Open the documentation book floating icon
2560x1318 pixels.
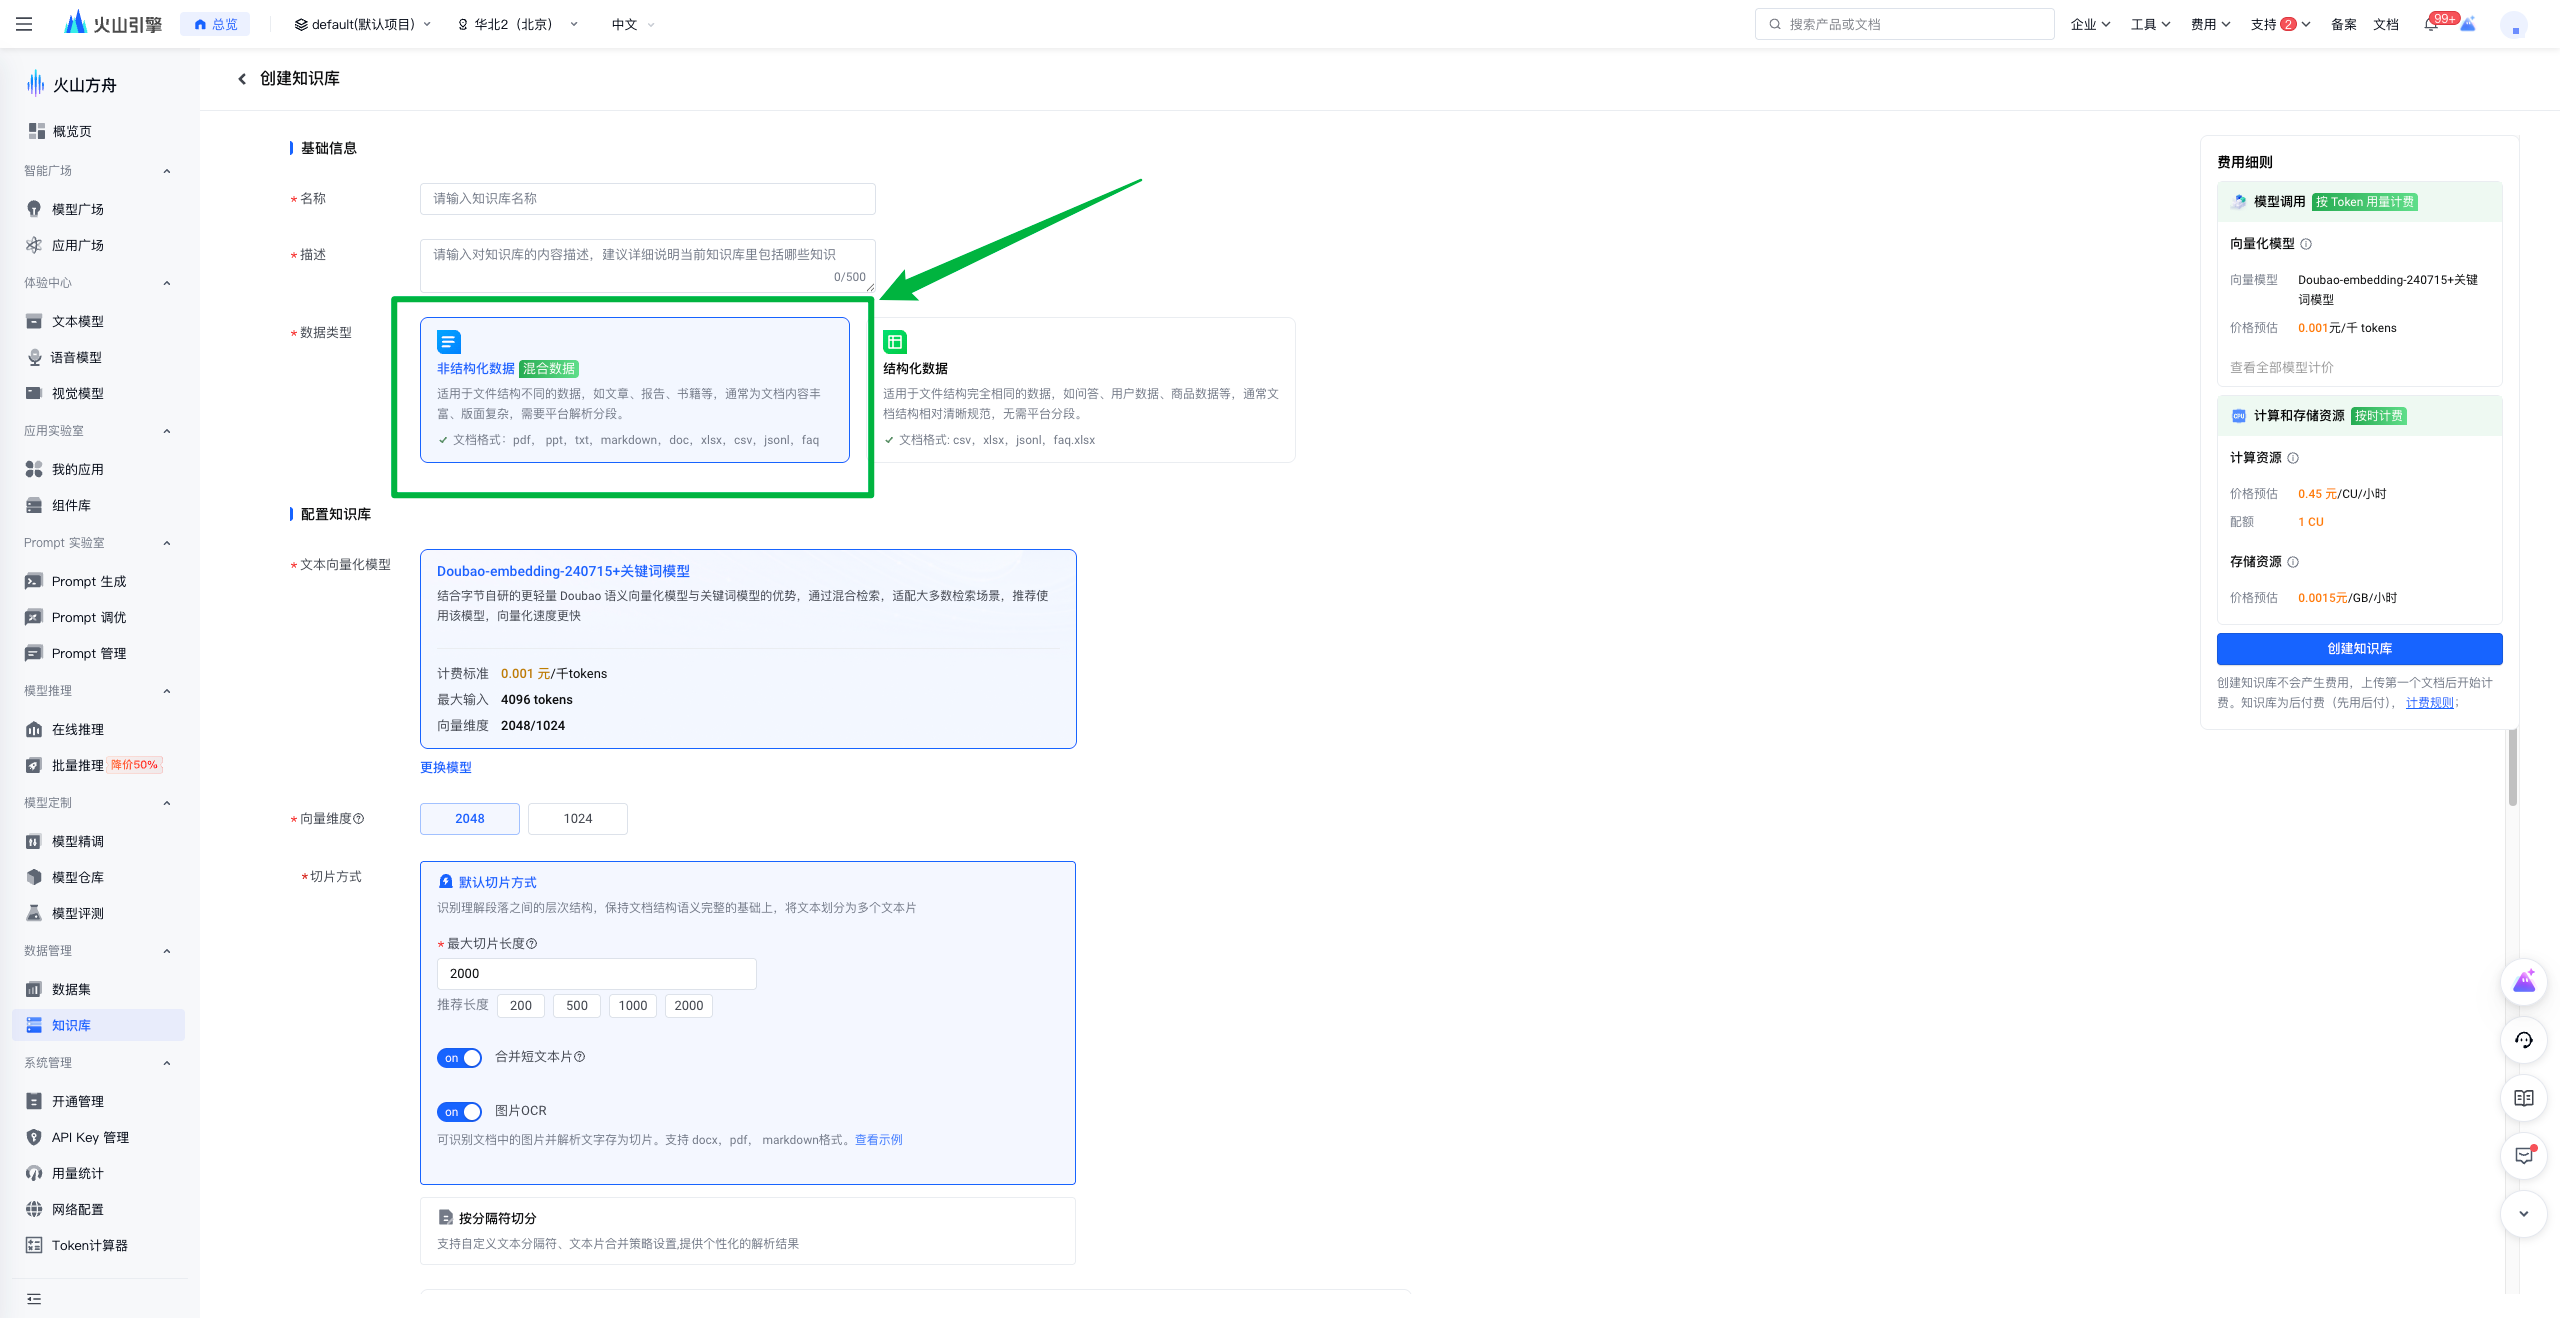pyautogui.click(x=2524, y=1098)
